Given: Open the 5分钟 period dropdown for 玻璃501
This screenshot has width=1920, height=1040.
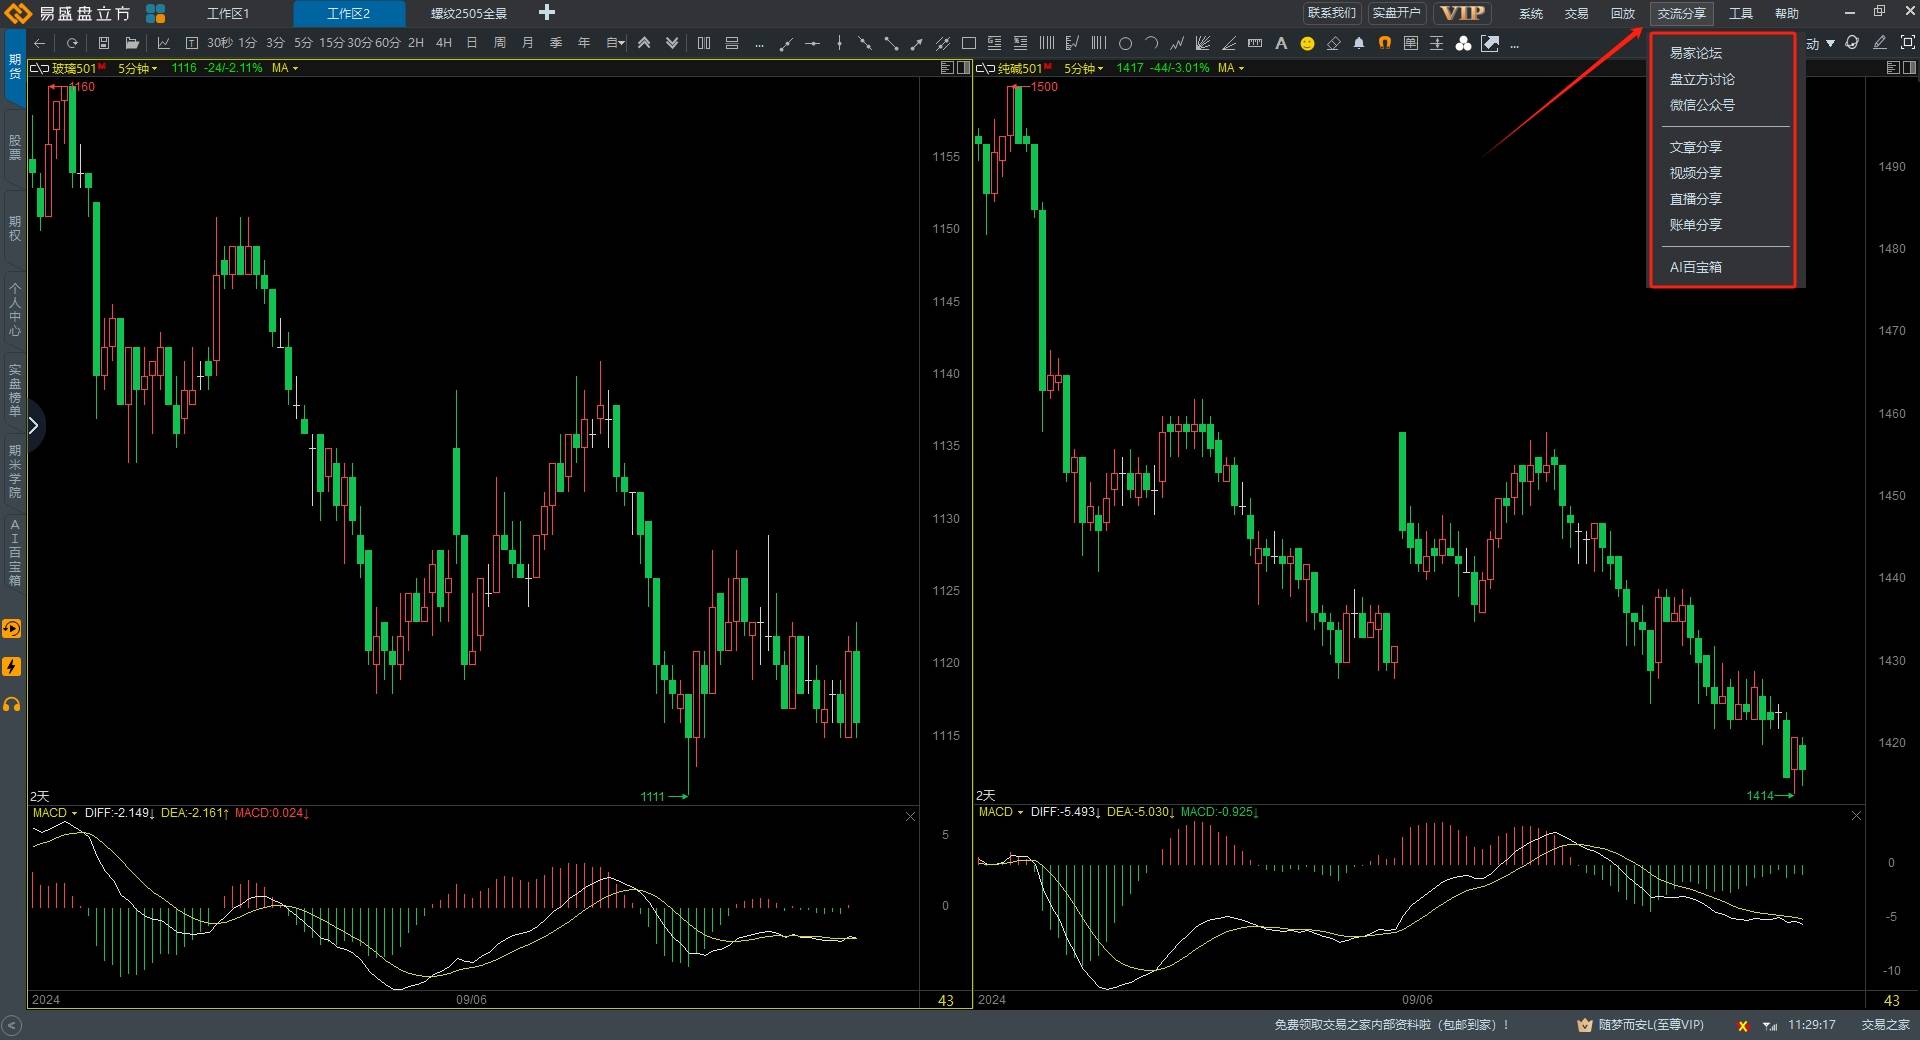Looking at the screenshot, I should point(137,68).
